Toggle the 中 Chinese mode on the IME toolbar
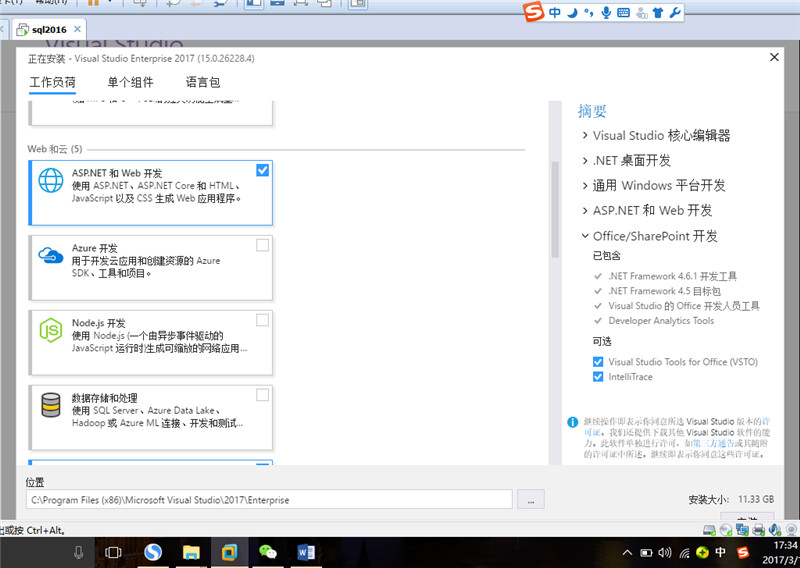 coord(555,12)
